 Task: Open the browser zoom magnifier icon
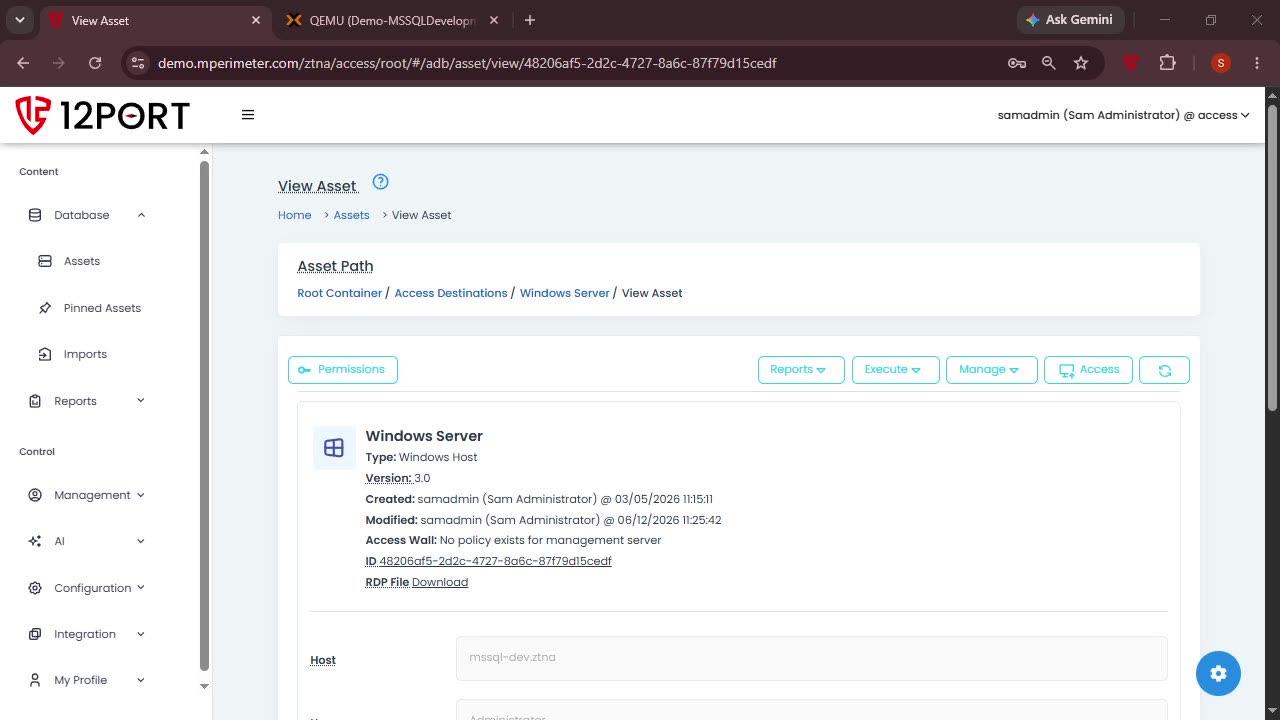[x=1048, y=63]
